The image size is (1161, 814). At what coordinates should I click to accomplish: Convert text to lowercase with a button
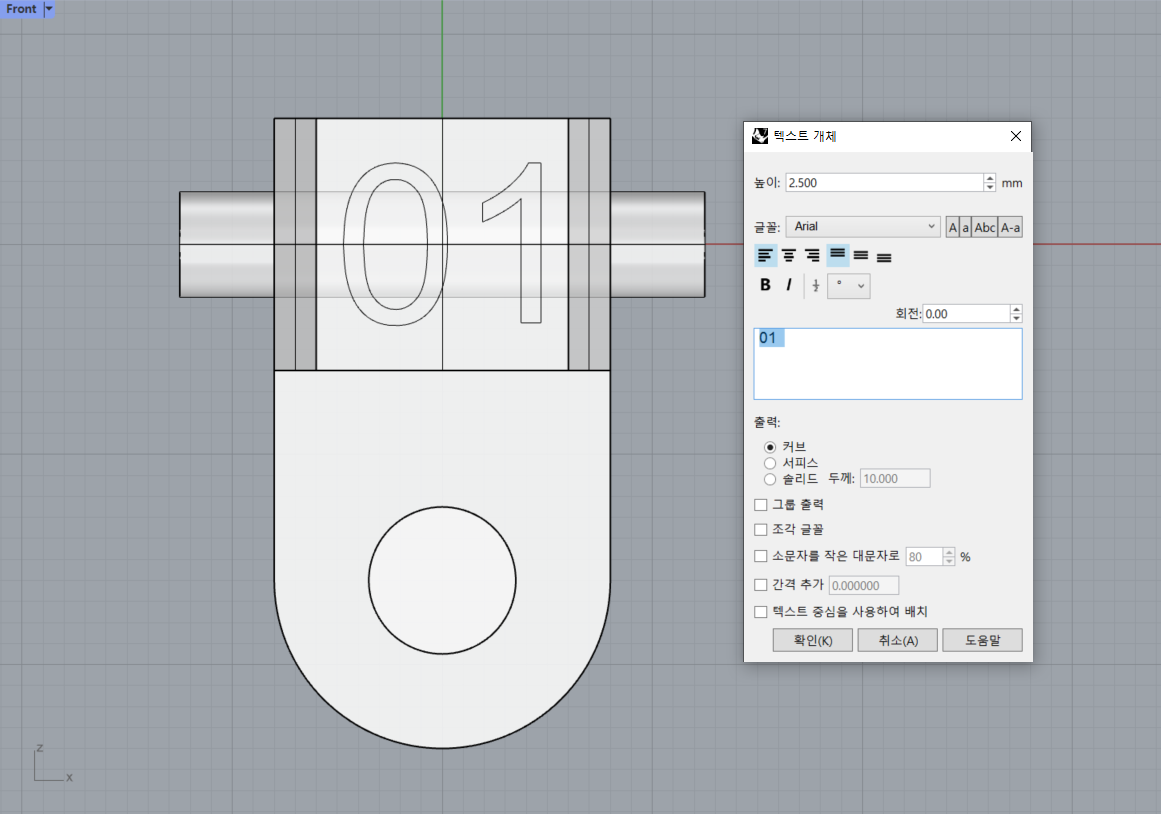coord(966,227)
